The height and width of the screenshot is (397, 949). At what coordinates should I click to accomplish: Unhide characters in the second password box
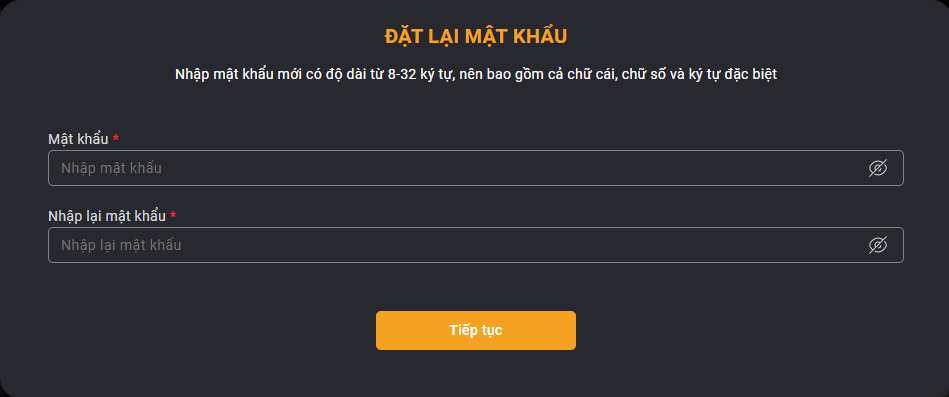tap(878, 245)
